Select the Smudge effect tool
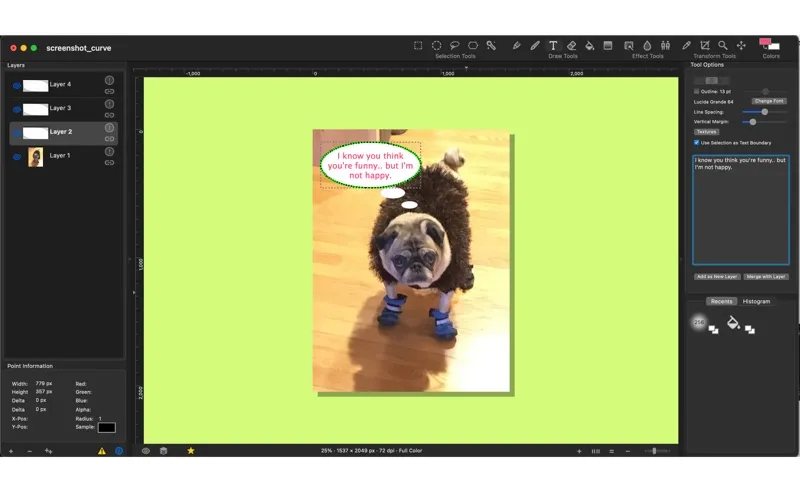 pyautogui.click(x=629, y=45)
